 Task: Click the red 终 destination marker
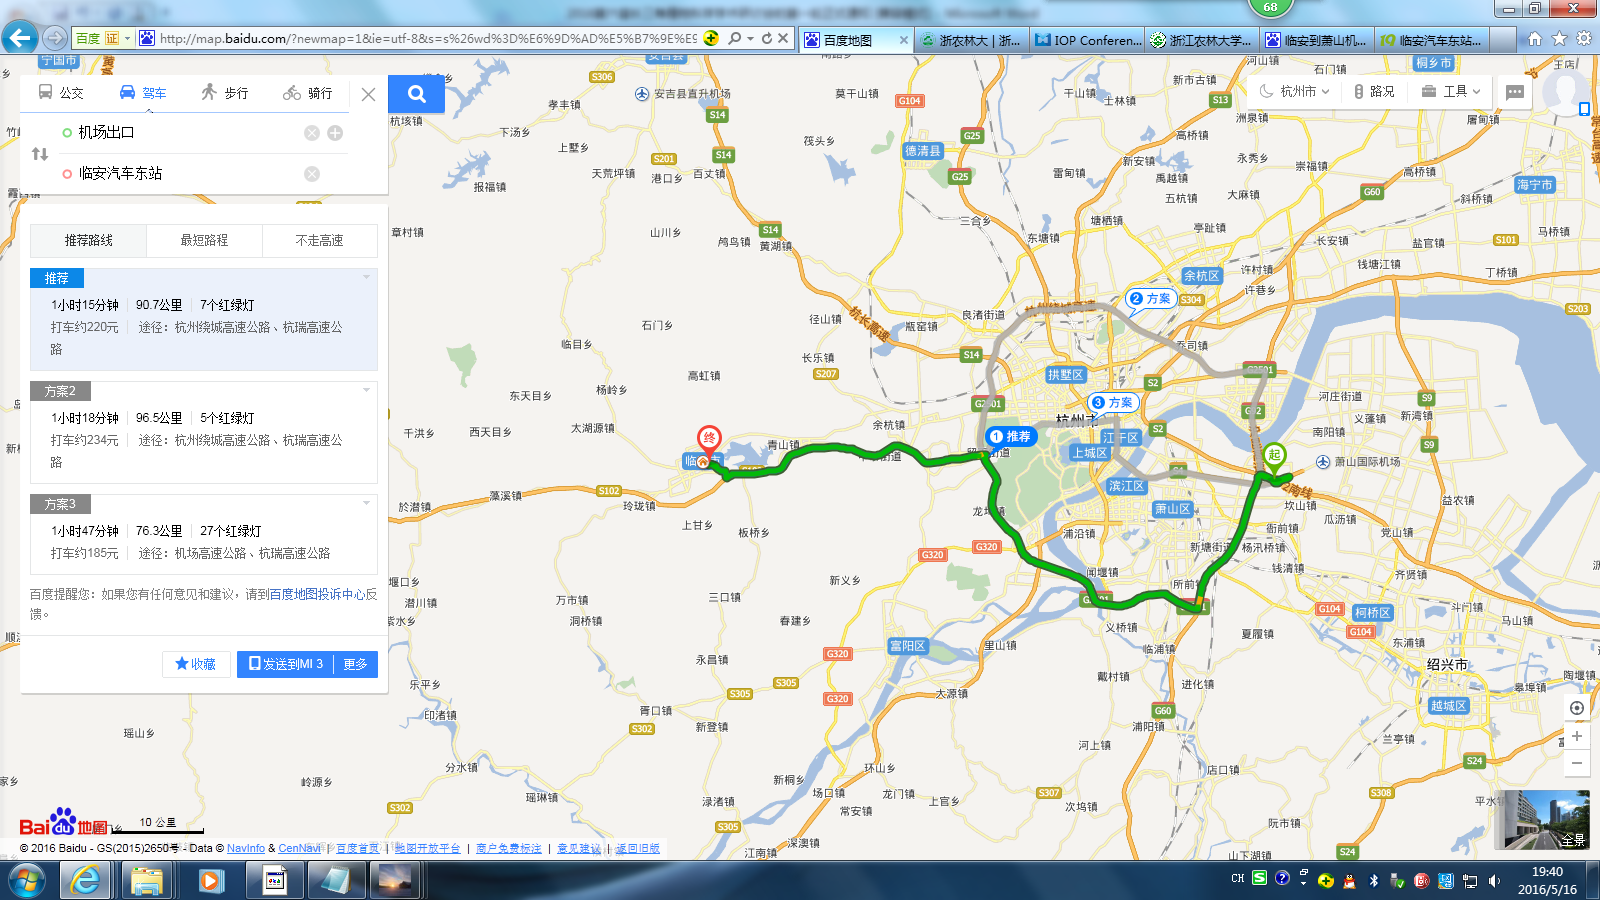[709, 440]
